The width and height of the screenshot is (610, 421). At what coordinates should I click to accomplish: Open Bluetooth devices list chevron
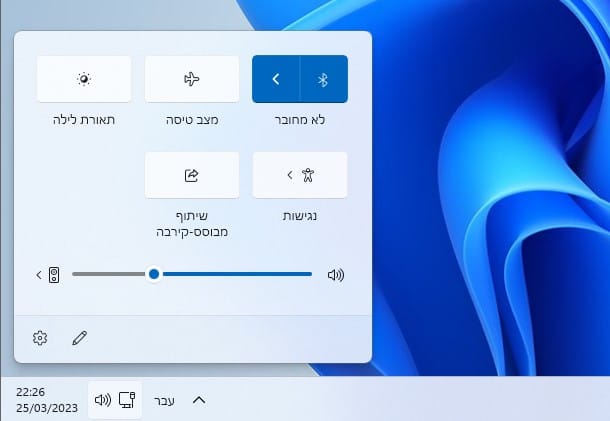tap(276, 79)
